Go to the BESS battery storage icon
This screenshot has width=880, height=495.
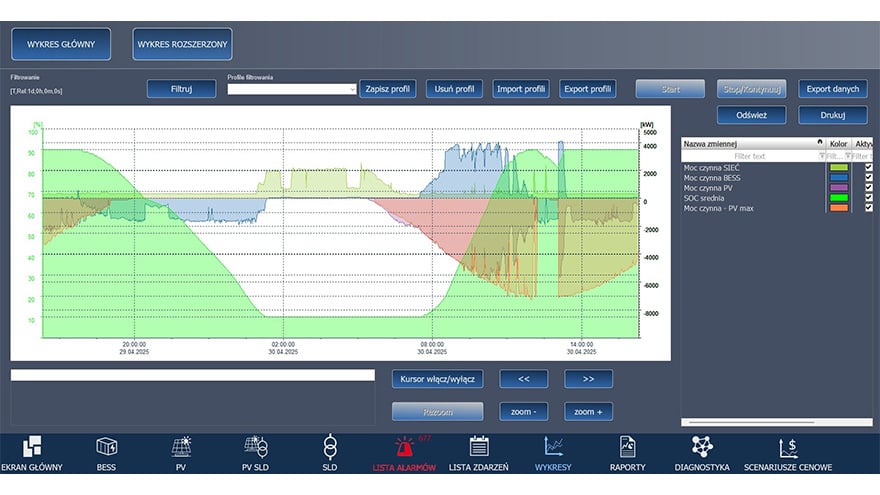107,446
